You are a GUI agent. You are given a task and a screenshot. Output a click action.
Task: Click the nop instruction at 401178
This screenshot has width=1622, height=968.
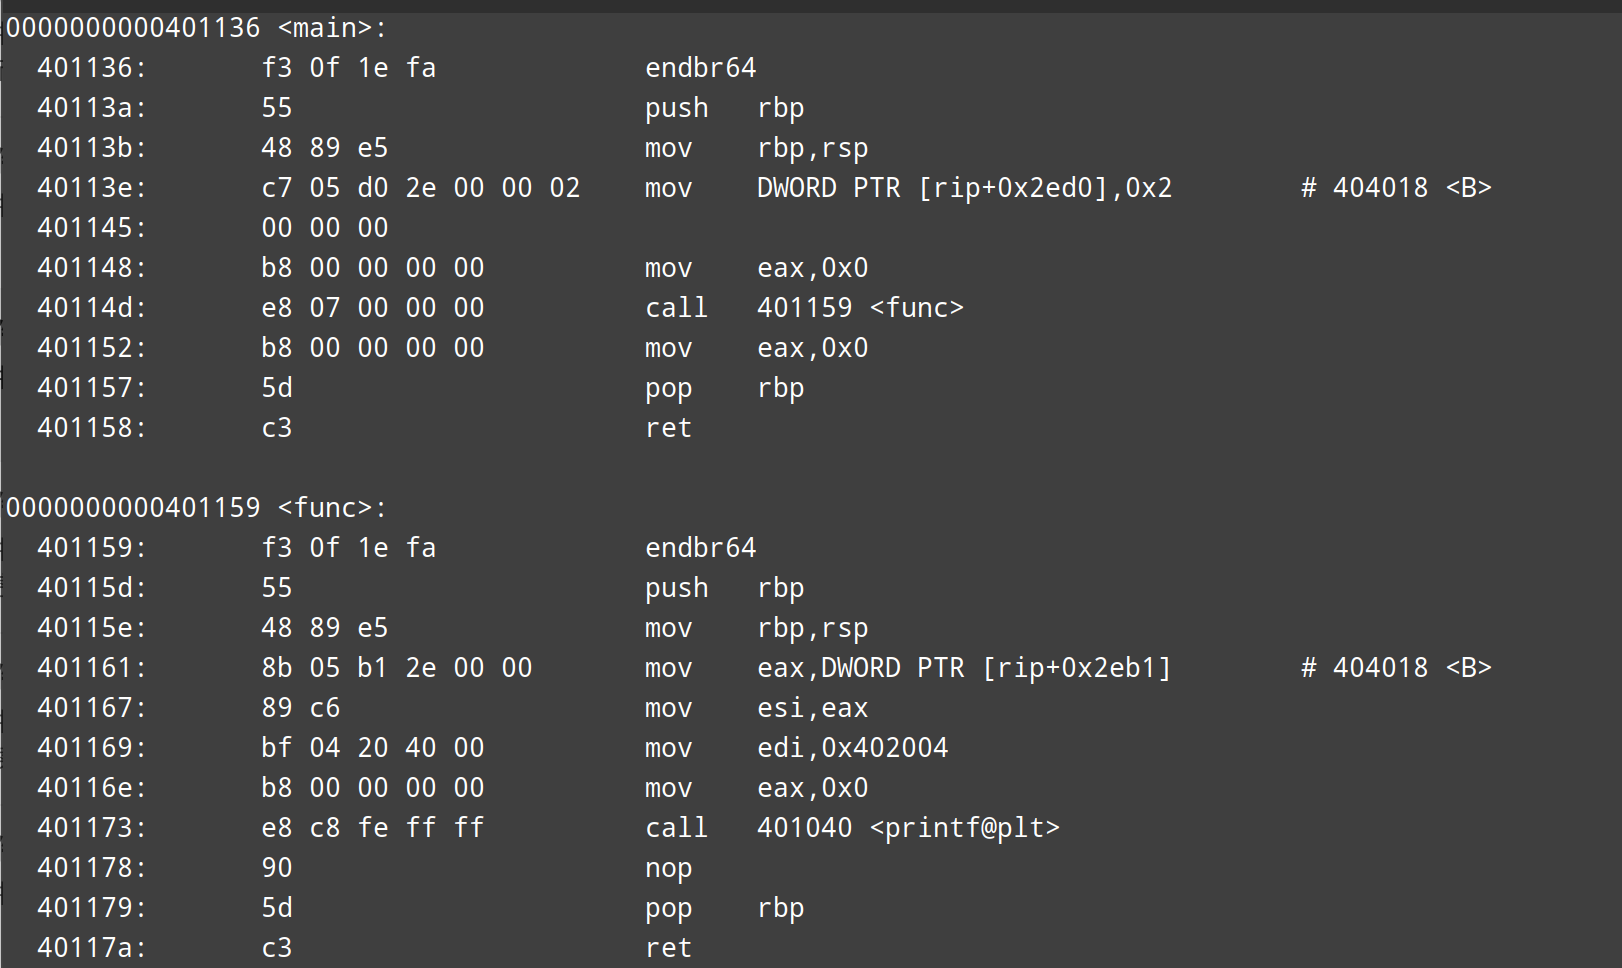click(668, 868)
